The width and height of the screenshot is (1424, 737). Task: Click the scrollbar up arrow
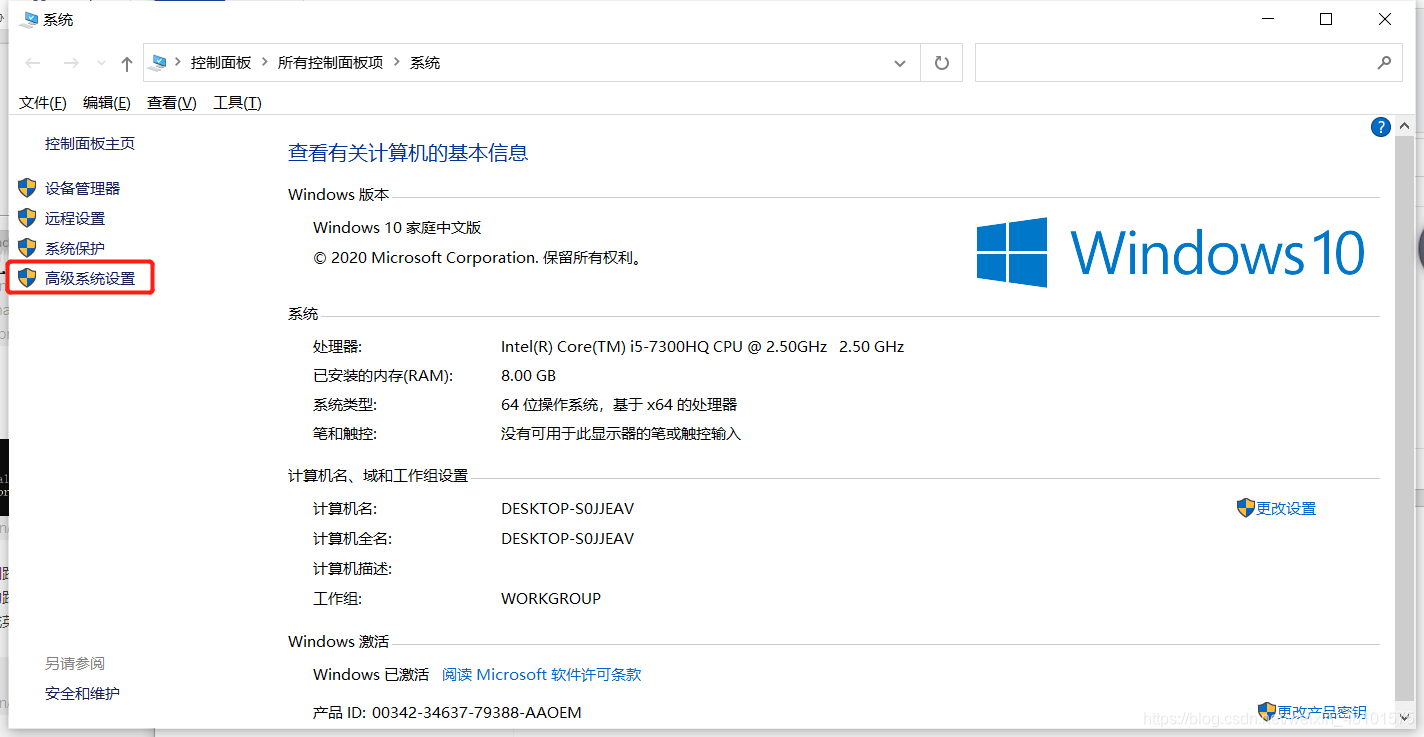pyautogui.click(x=1405, y=127)
